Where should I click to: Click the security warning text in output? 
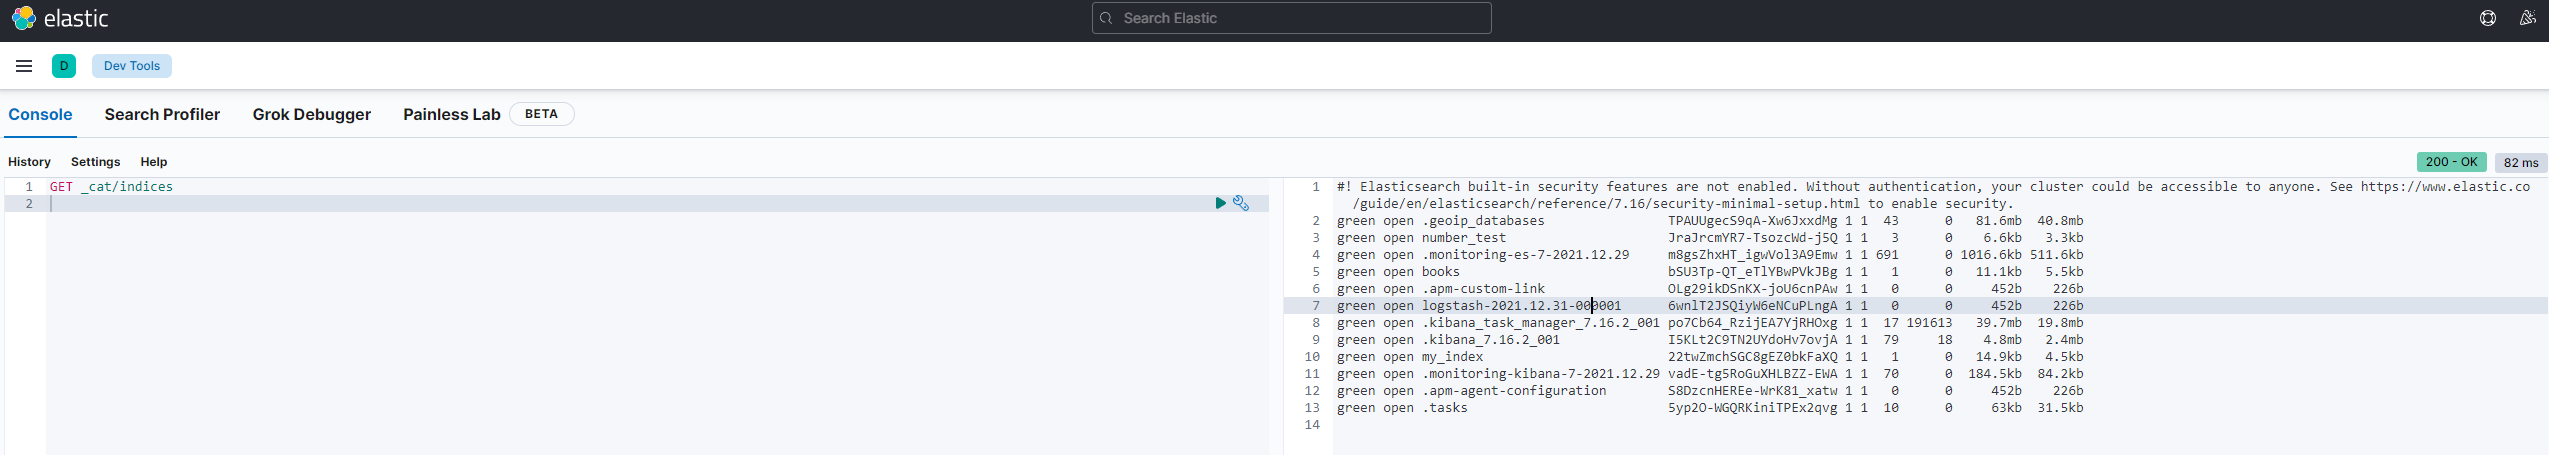click(x=1933, y=195)
